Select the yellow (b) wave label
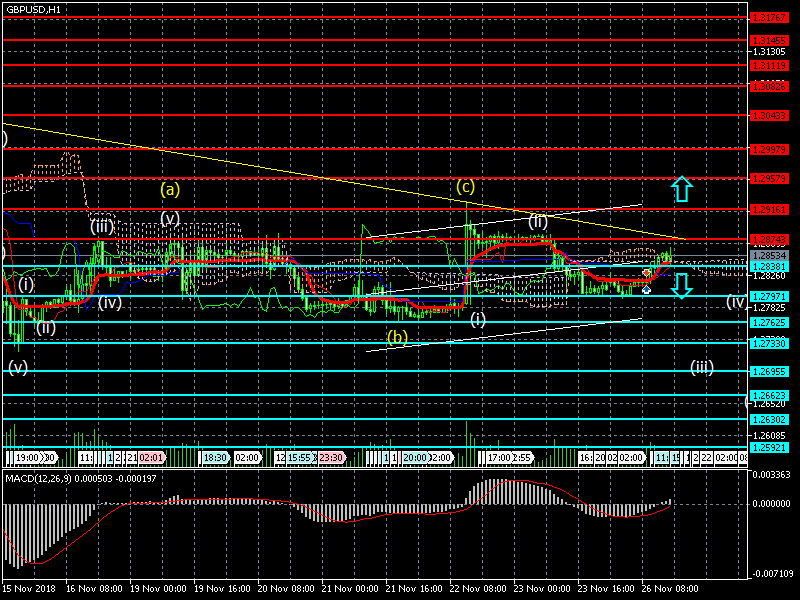The image size is (800, 600). coord(397,337)
